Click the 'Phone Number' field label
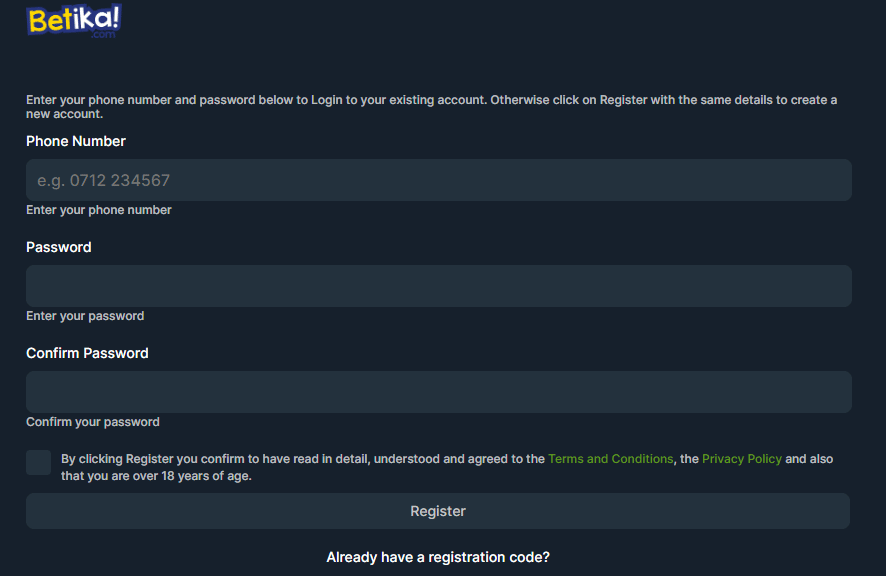Image resolution: width=886 pixels, height=576 pixels. coord(76,141)
